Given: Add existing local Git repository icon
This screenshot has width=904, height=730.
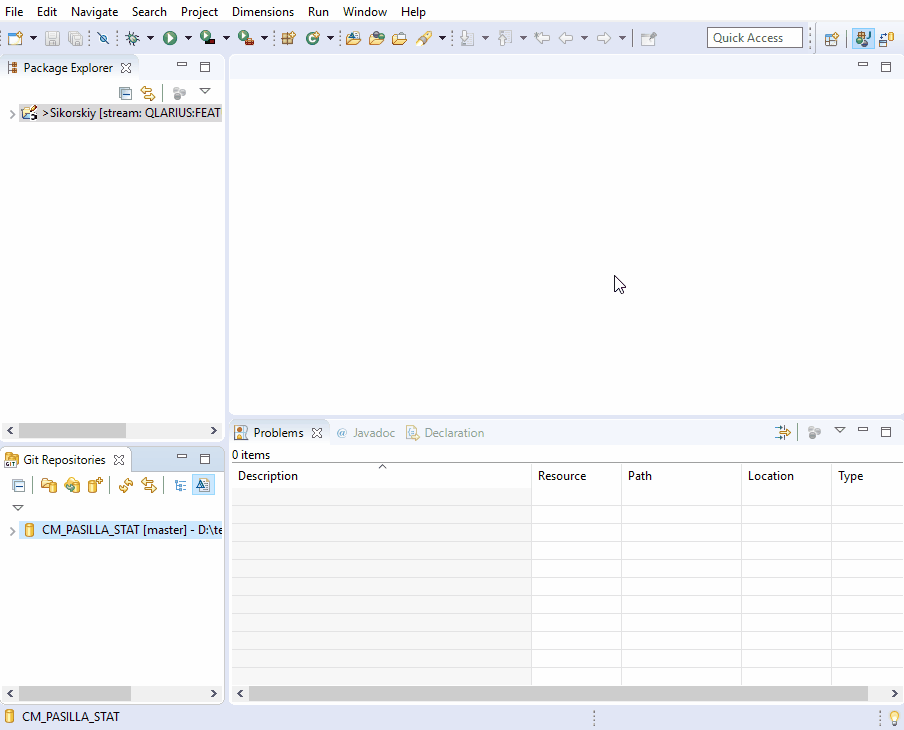Looking at the screenshot, I should pyautogui.click(x=48, y=485).
